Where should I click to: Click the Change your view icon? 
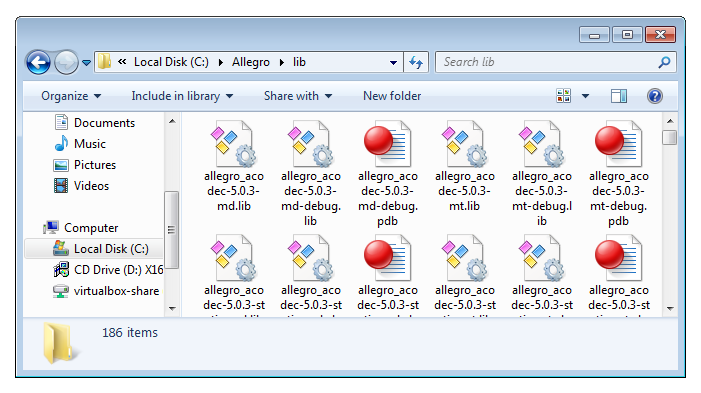pyautogui.click(x=563, y=96)
